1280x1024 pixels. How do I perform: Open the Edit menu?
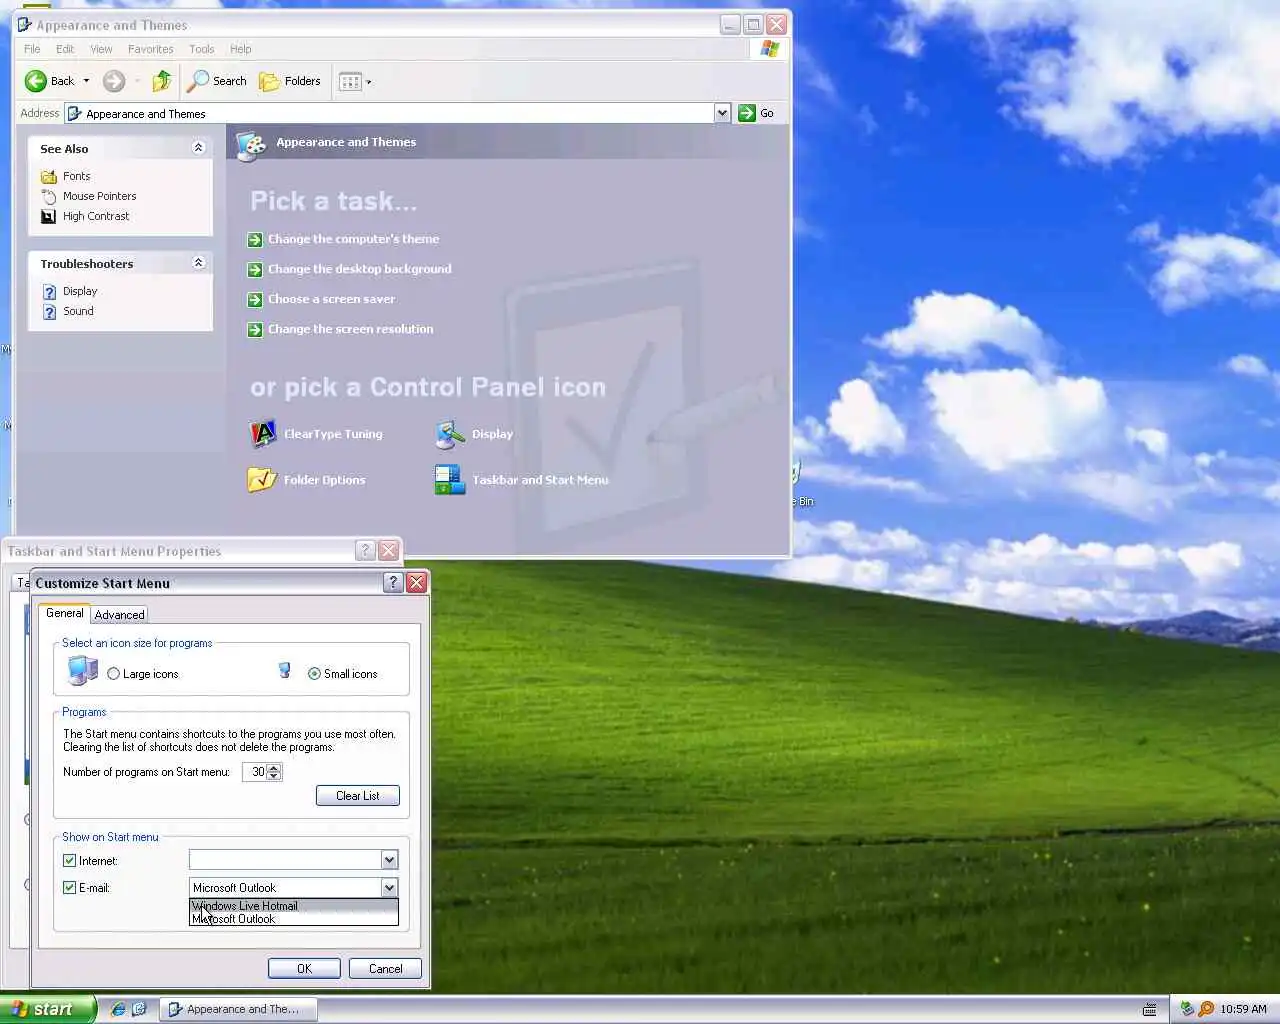[65, 49]
